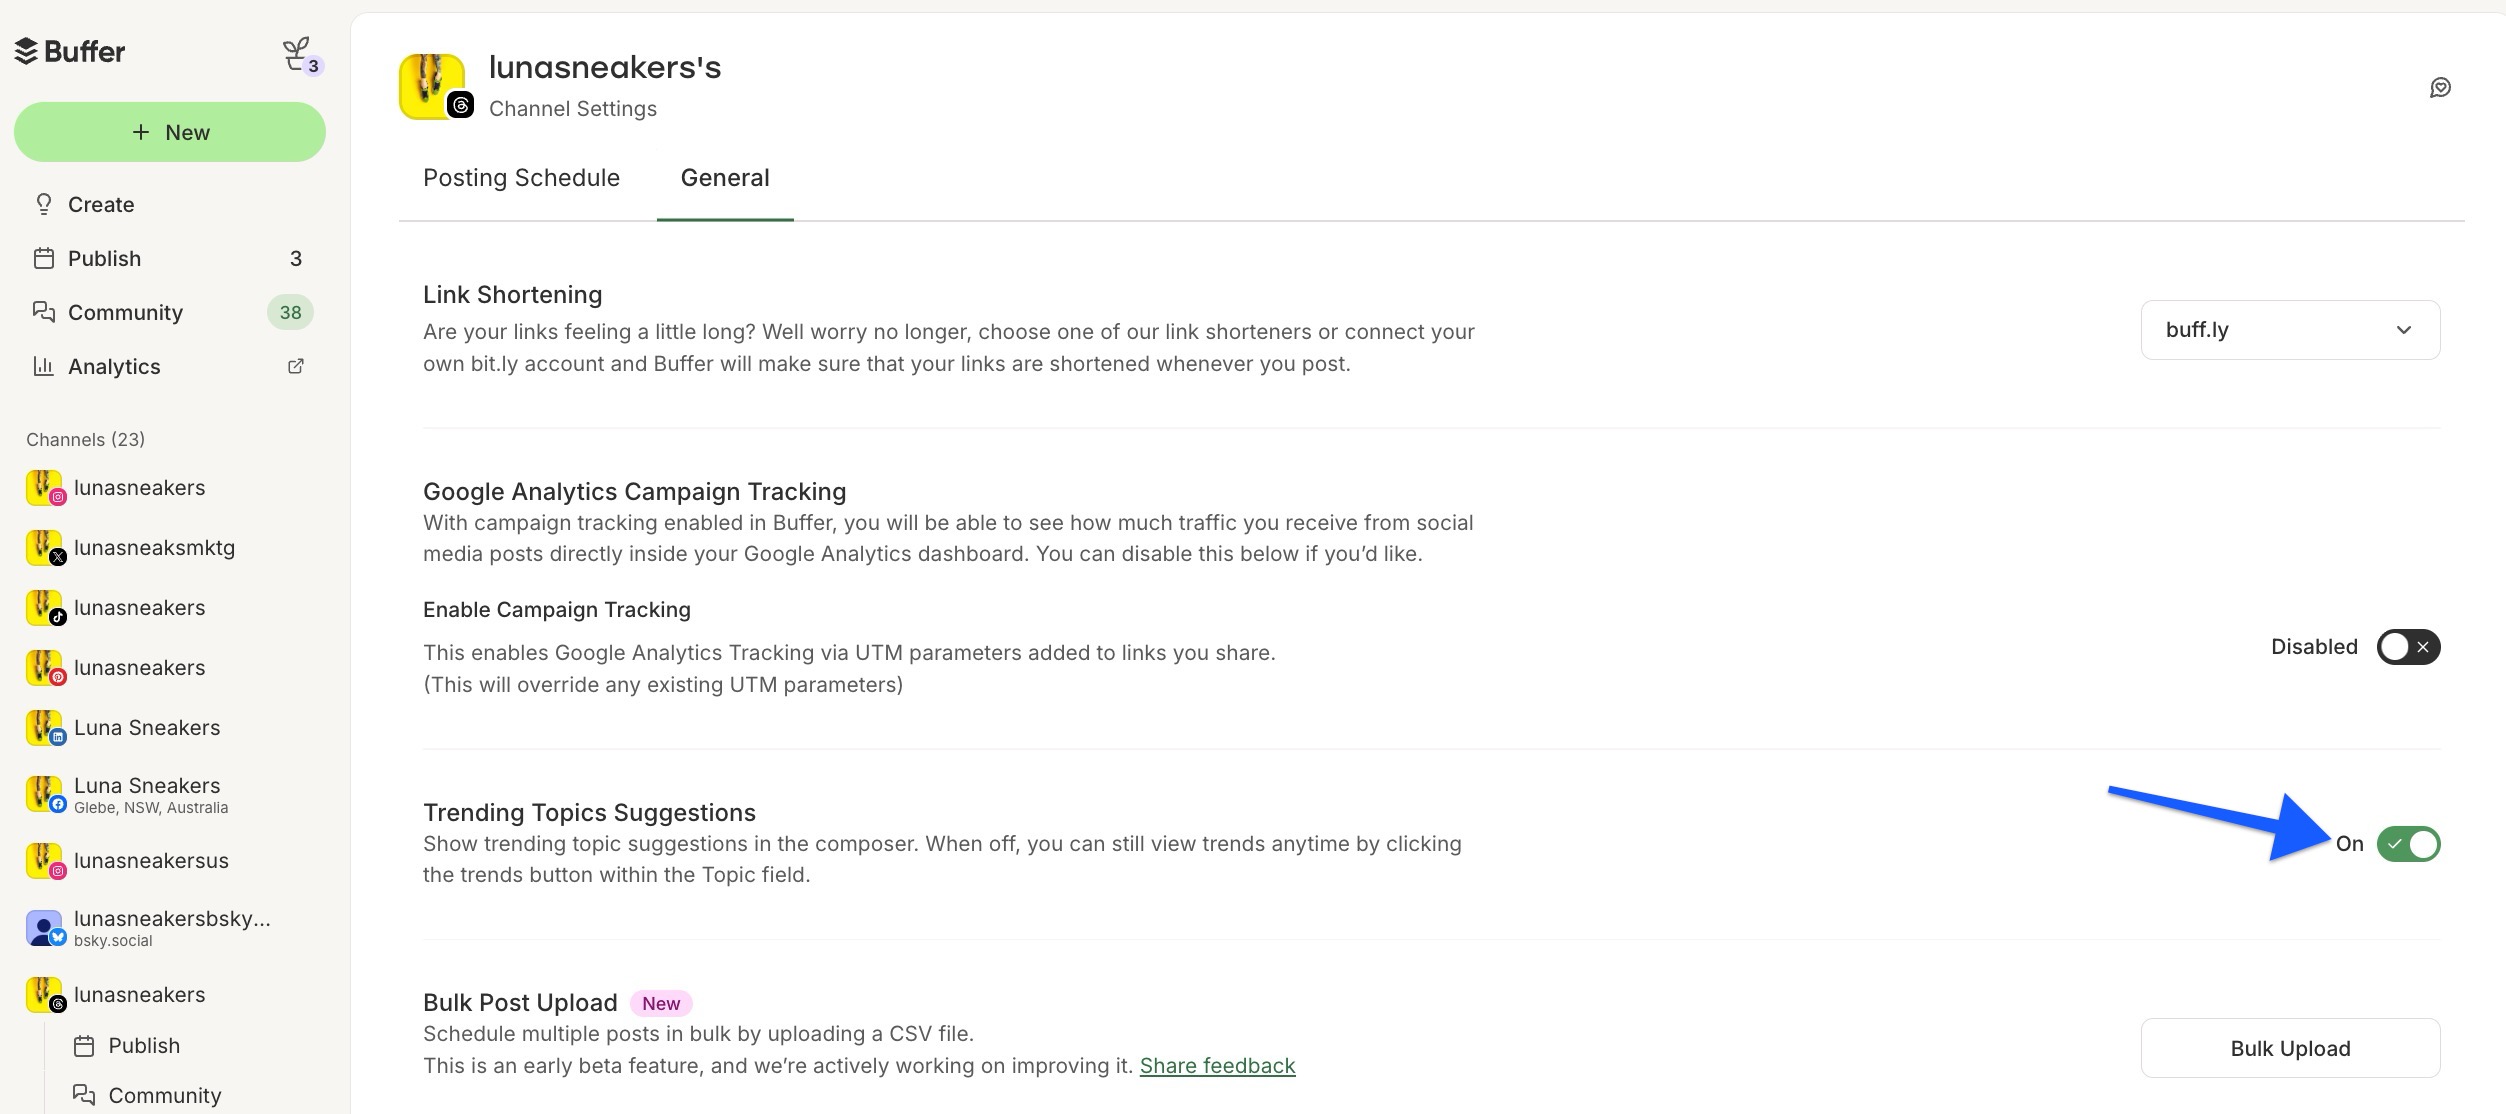The height and width of the screenshot is (1114, 2506).
Task: Click the green New button
Action: (x=170, y=132)
